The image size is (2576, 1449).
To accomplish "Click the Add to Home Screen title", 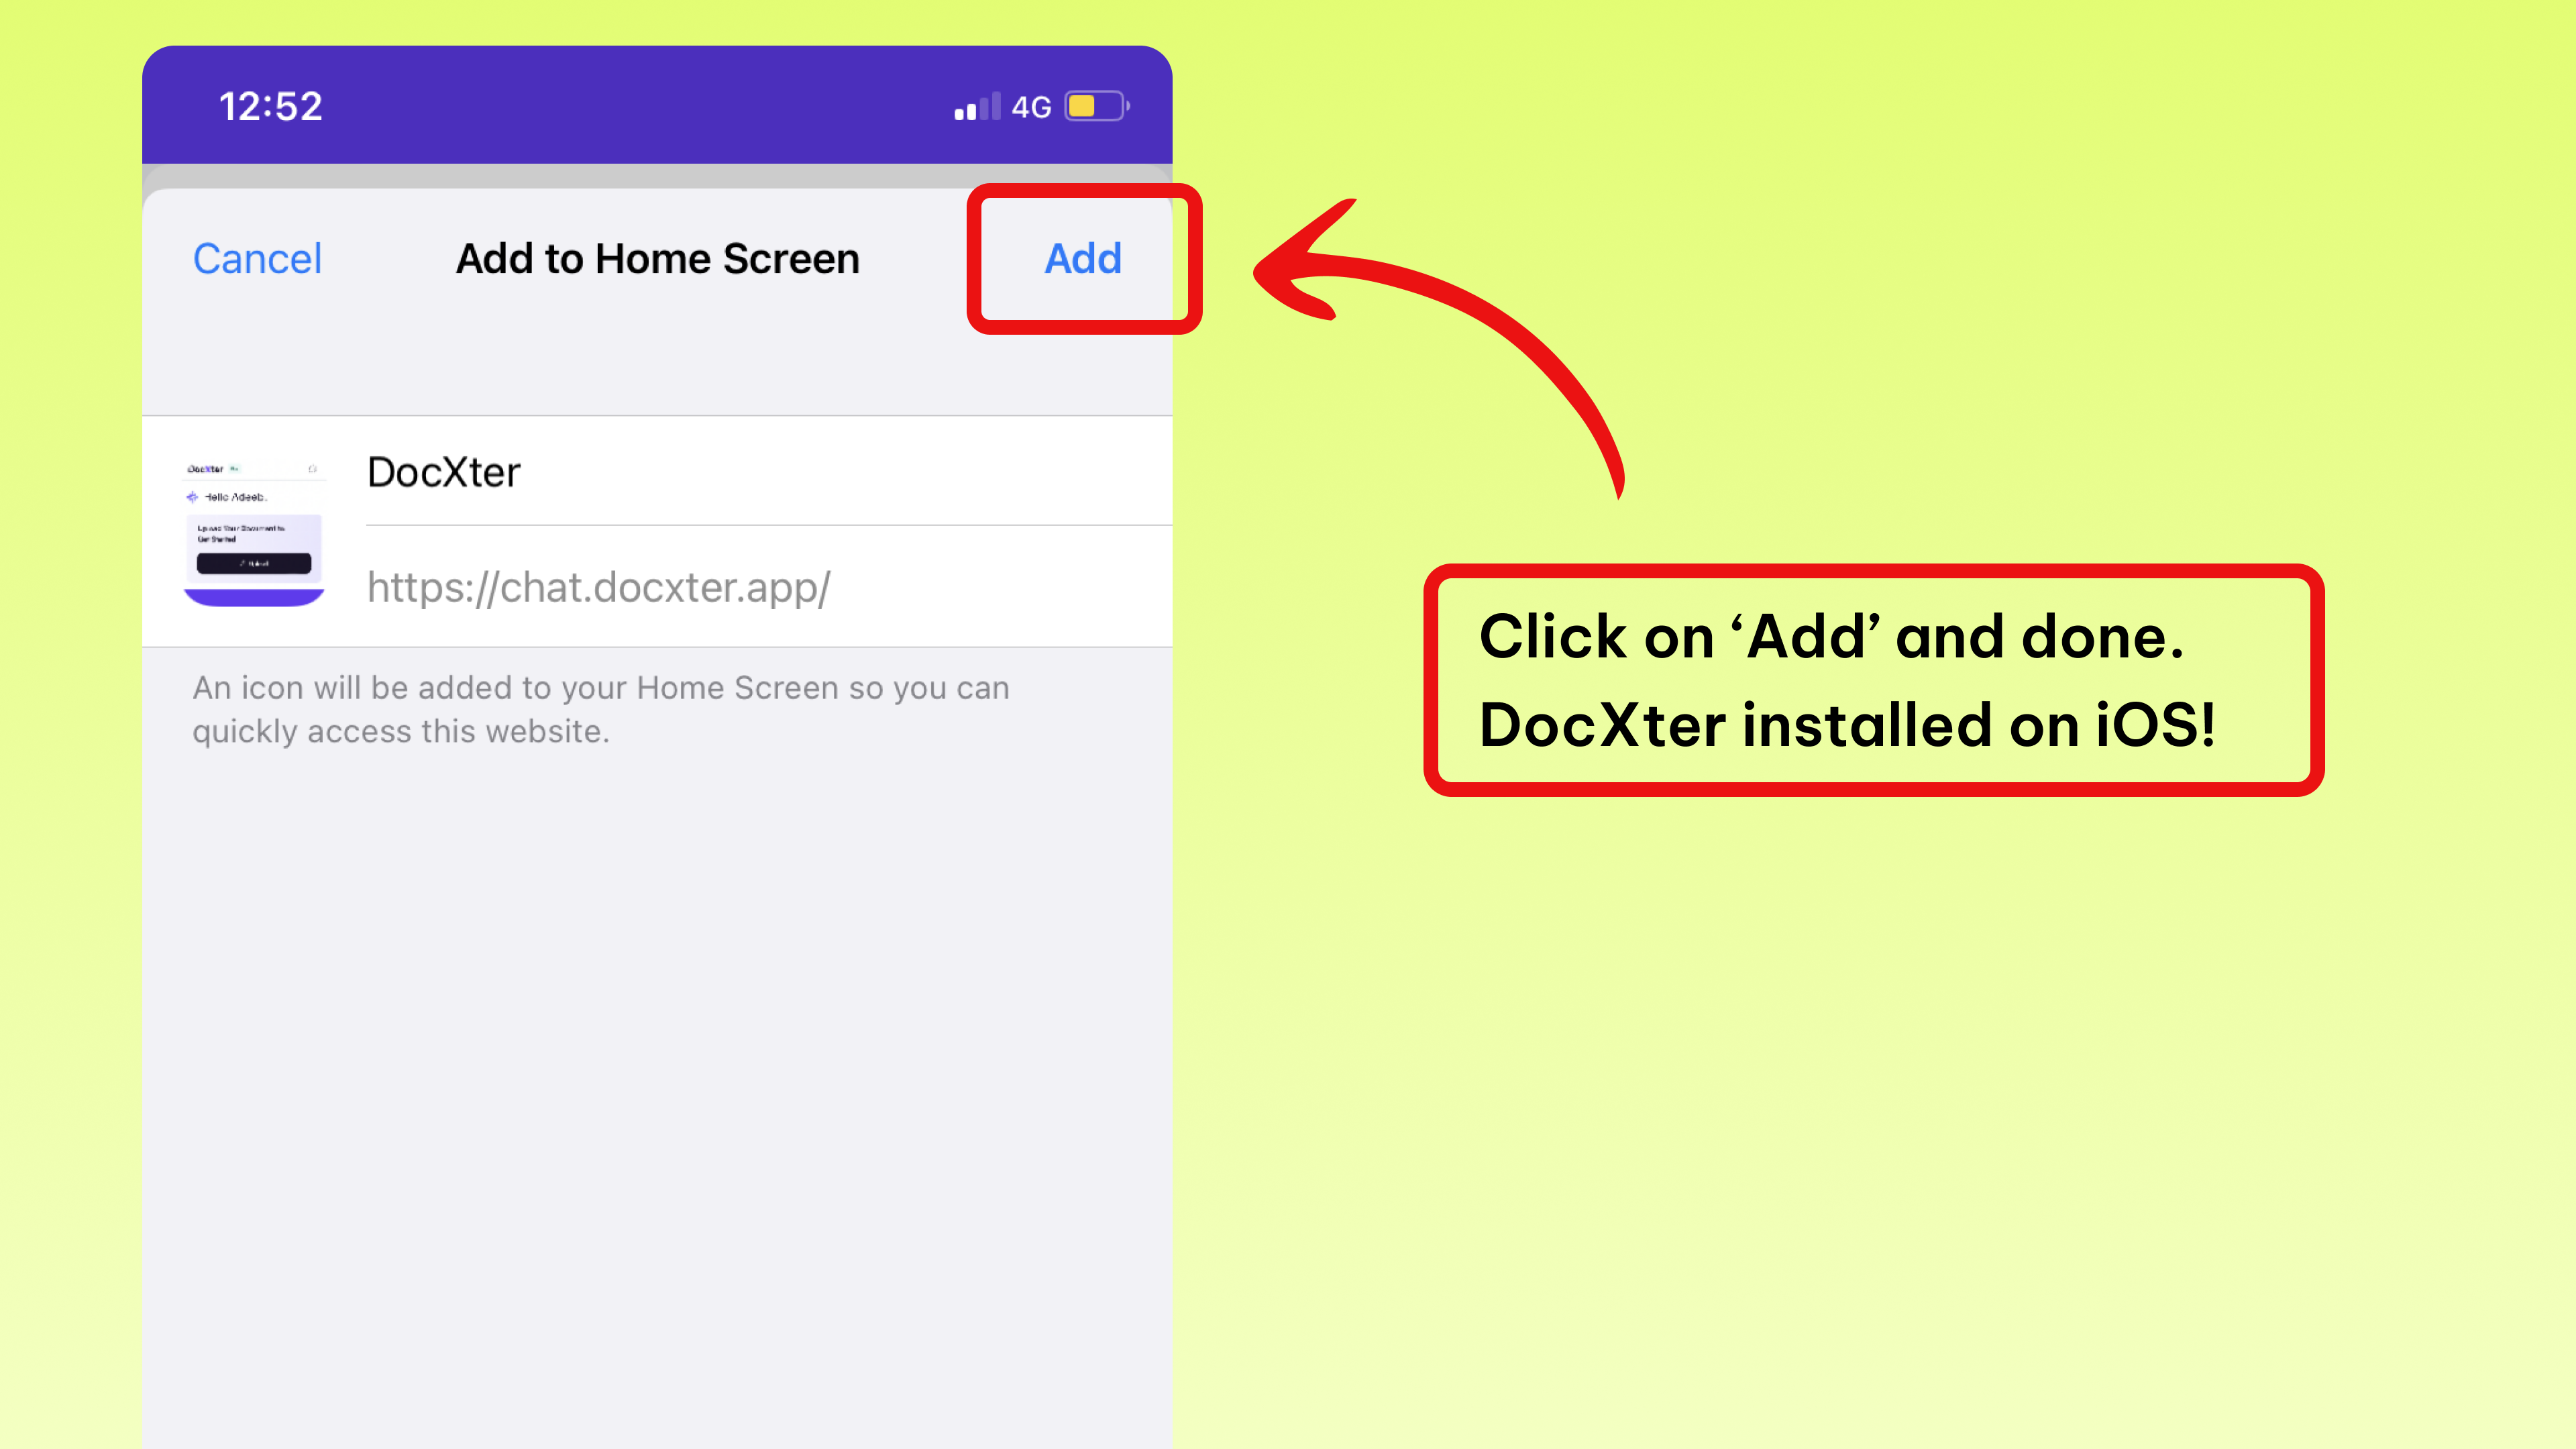I will pos(657,258).
